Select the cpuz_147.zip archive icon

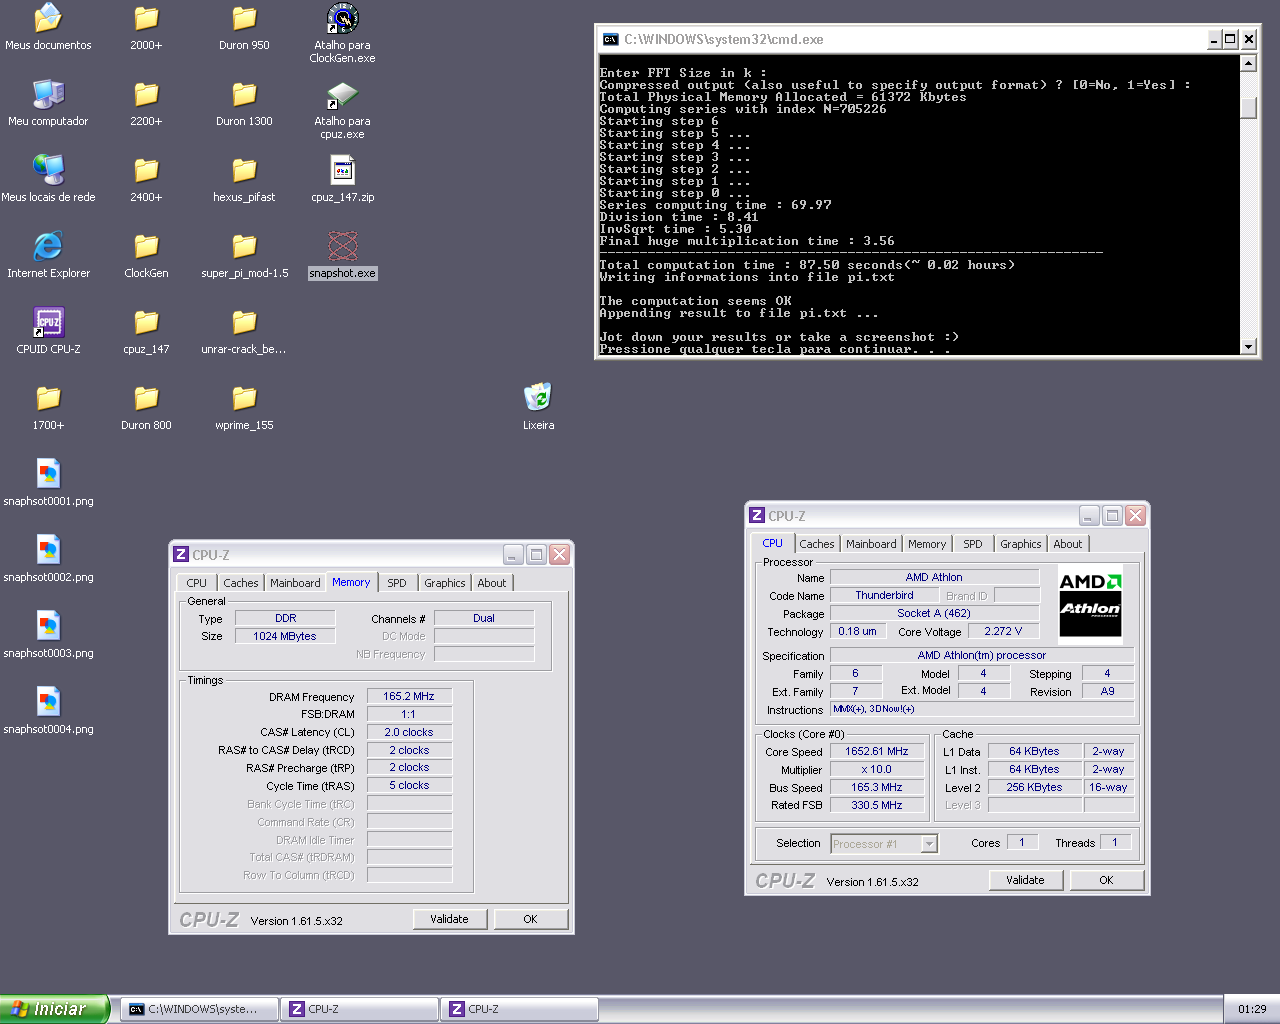point(342,179)
